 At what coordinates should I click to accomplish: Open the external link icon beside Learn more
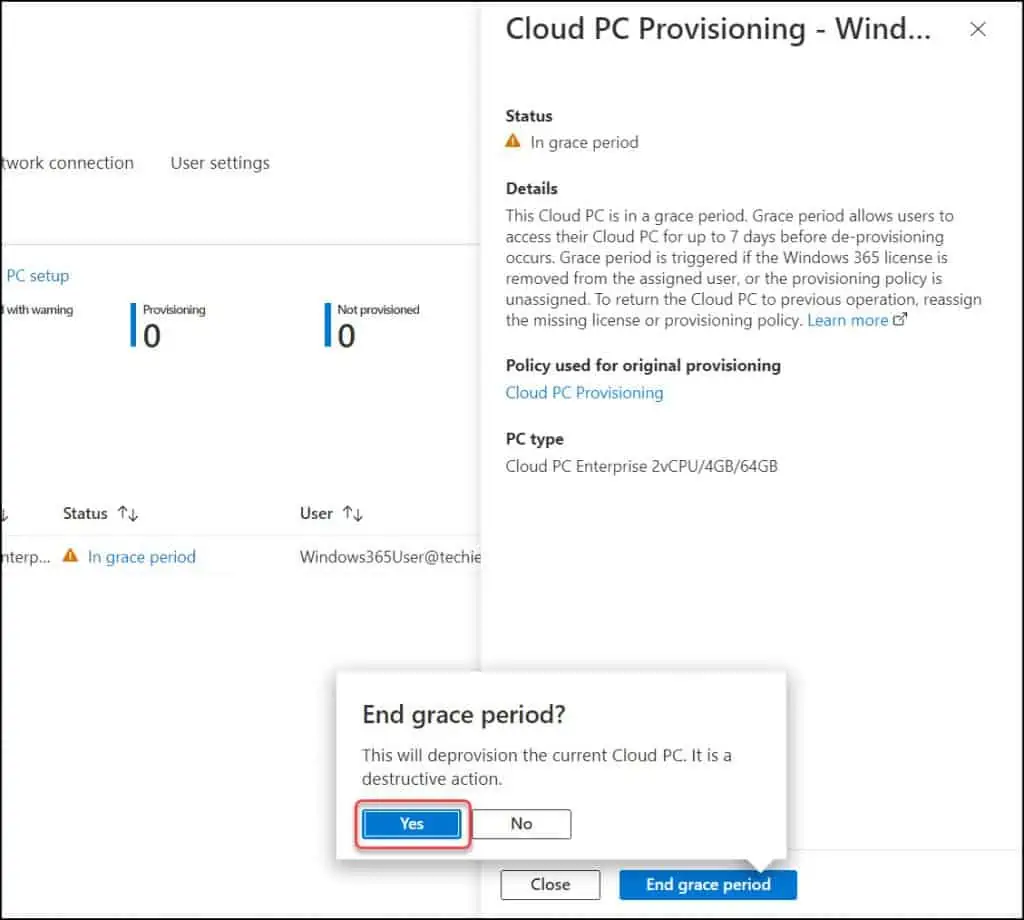click(899, 319)
